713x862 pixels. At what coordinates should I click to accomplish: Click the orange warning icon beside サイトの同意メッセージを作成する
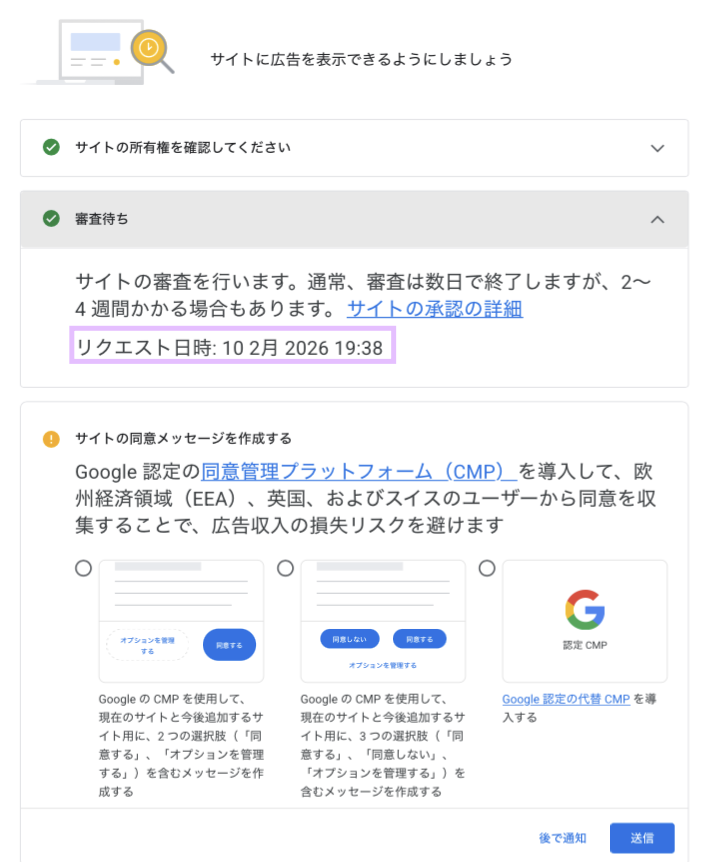coord(51,439)
